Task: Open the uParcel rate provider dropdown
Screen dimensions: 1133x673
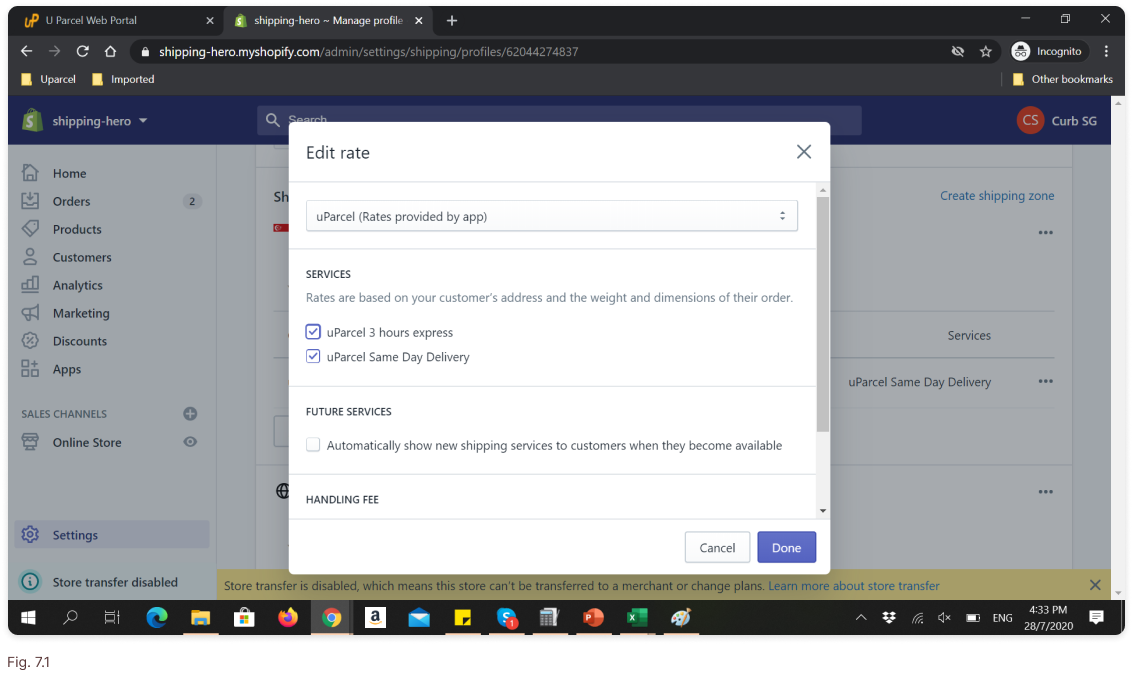Action: click(551, 216)
